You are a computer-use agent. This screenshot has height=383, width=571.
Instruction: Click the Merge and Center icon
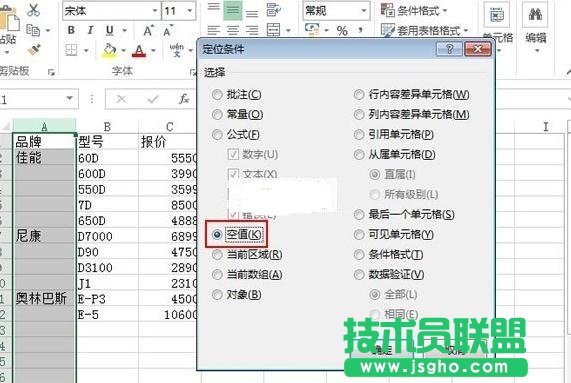click(273, 30)
